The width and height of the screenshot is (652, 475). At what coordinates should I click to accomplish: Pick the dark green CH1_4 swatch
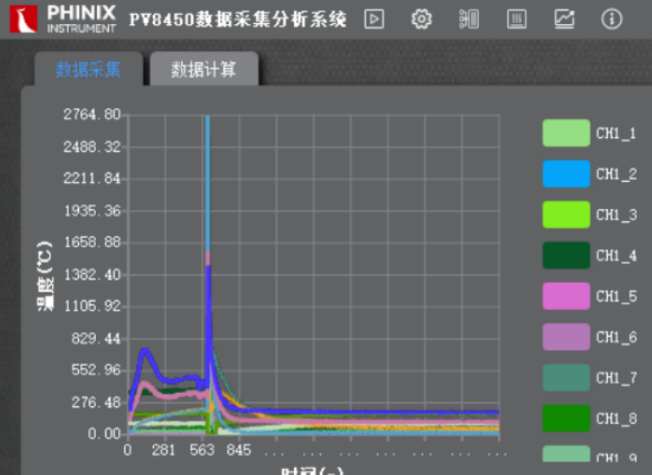pos(566,256)
